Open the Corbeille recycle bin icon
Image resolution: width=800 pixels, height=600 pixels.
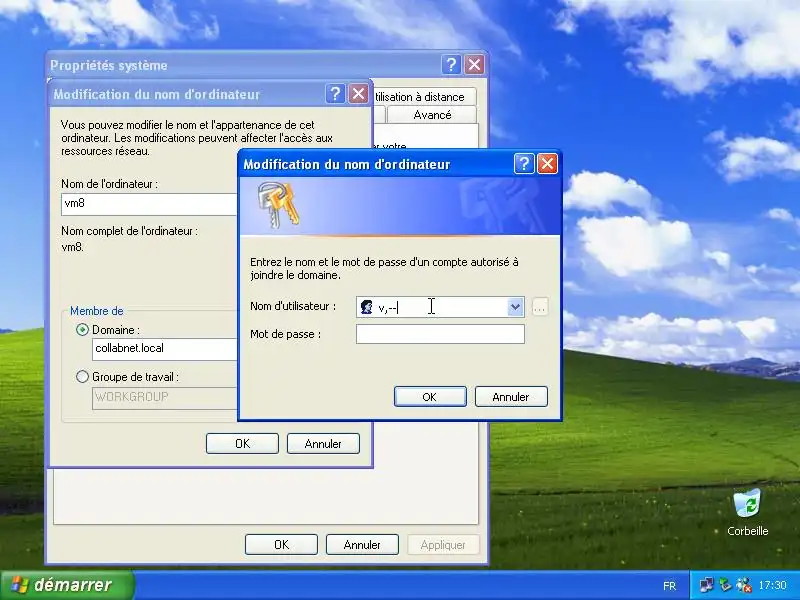click(x=747, y=512)
